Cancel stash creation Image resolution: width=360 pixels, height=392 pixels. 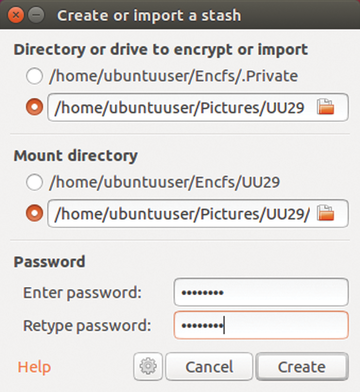209,367
